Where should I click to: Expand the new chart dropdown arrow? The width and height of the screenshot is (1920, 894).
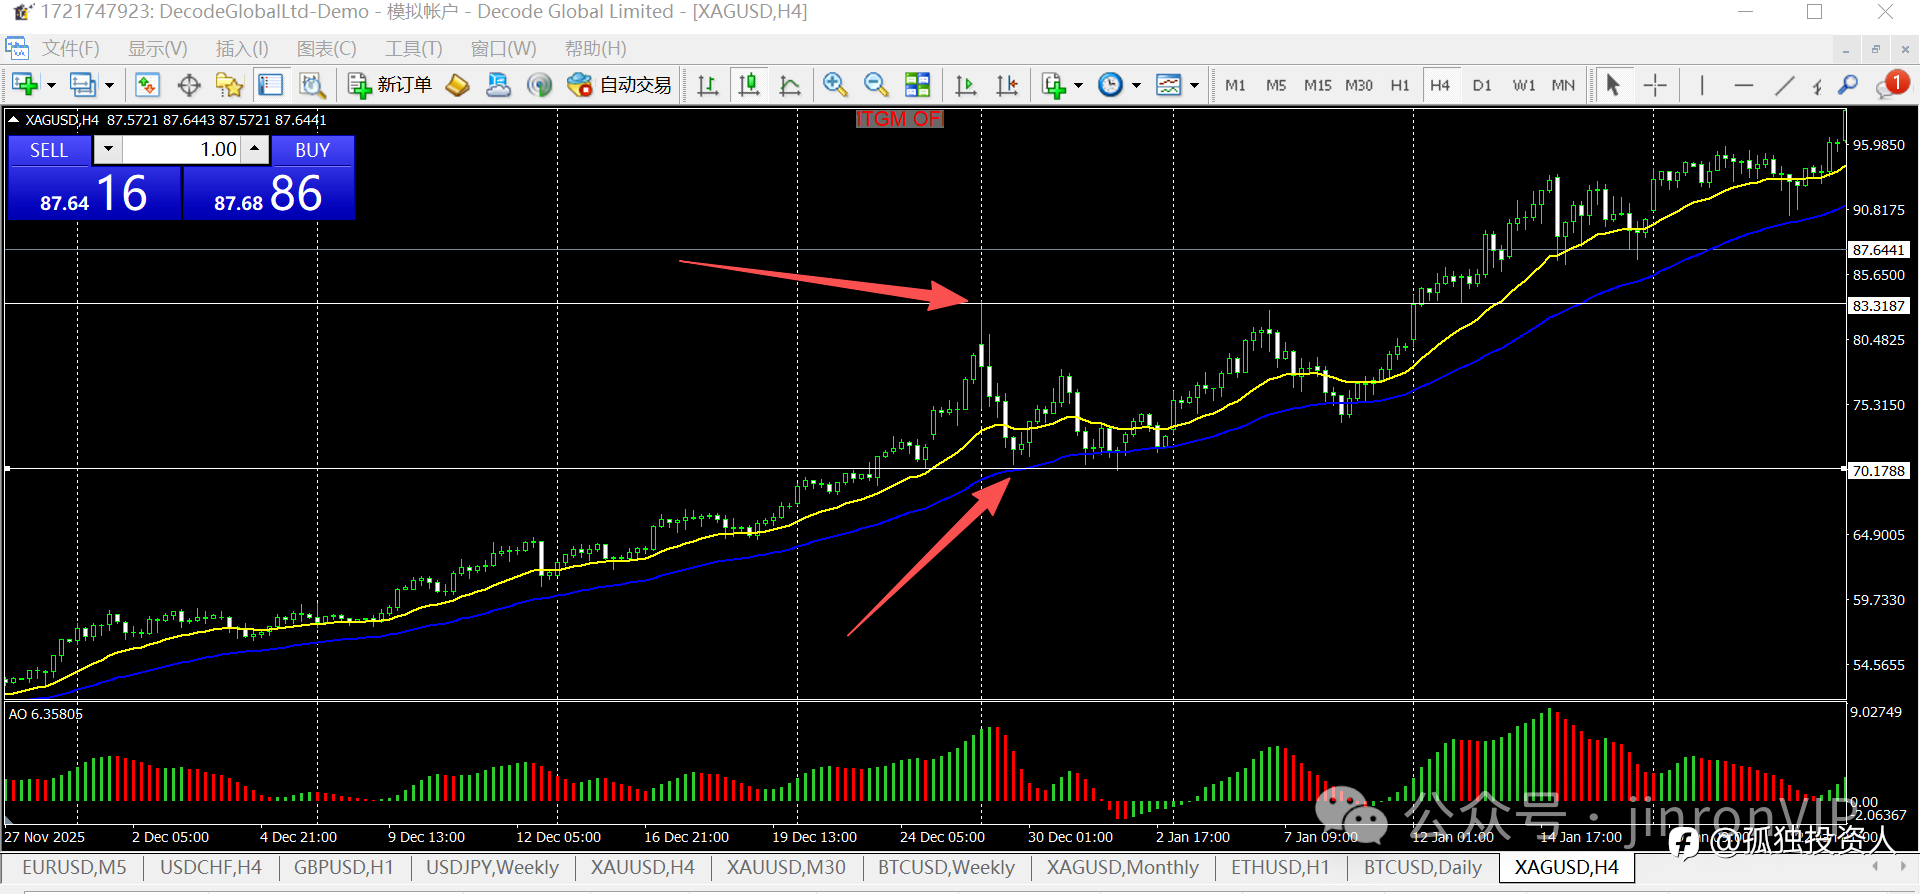click(x=51, y=86)
